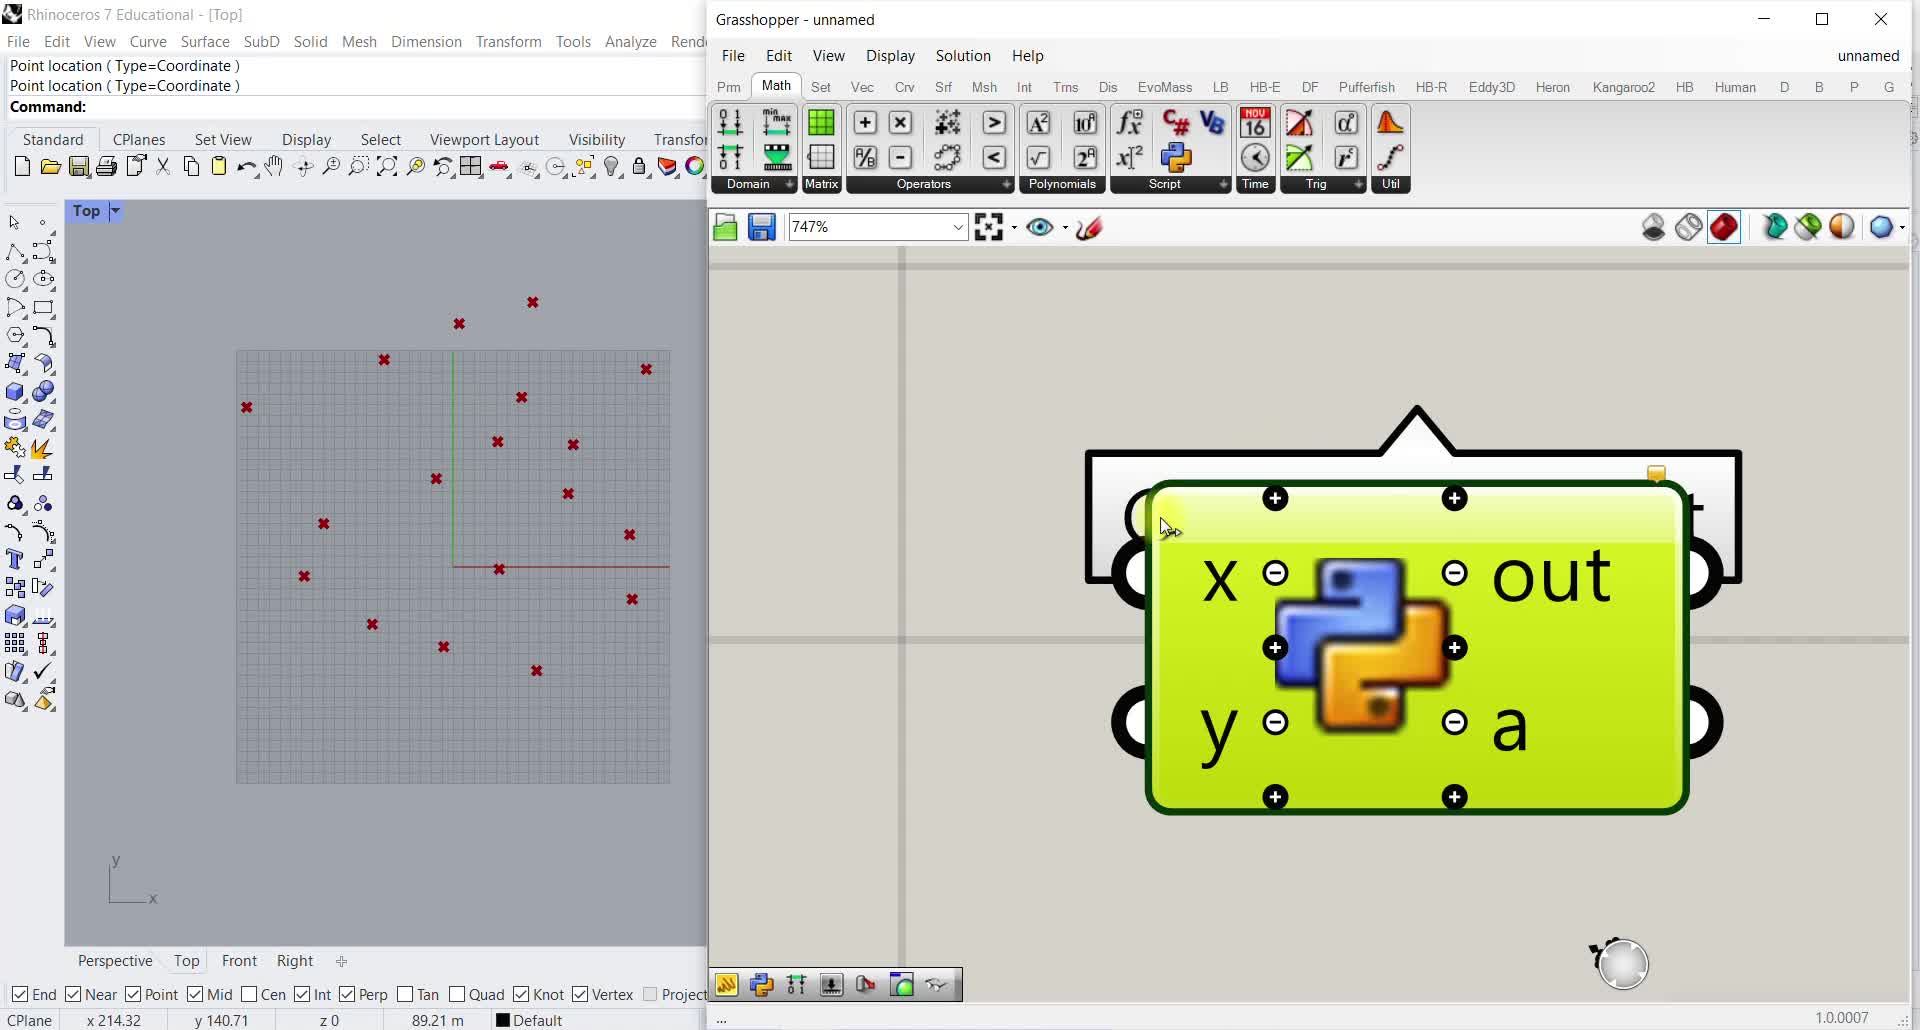The image size is (1920, 1030).
Task: Activate the Grasshopper sketch tool
Action: point(1090,228)
